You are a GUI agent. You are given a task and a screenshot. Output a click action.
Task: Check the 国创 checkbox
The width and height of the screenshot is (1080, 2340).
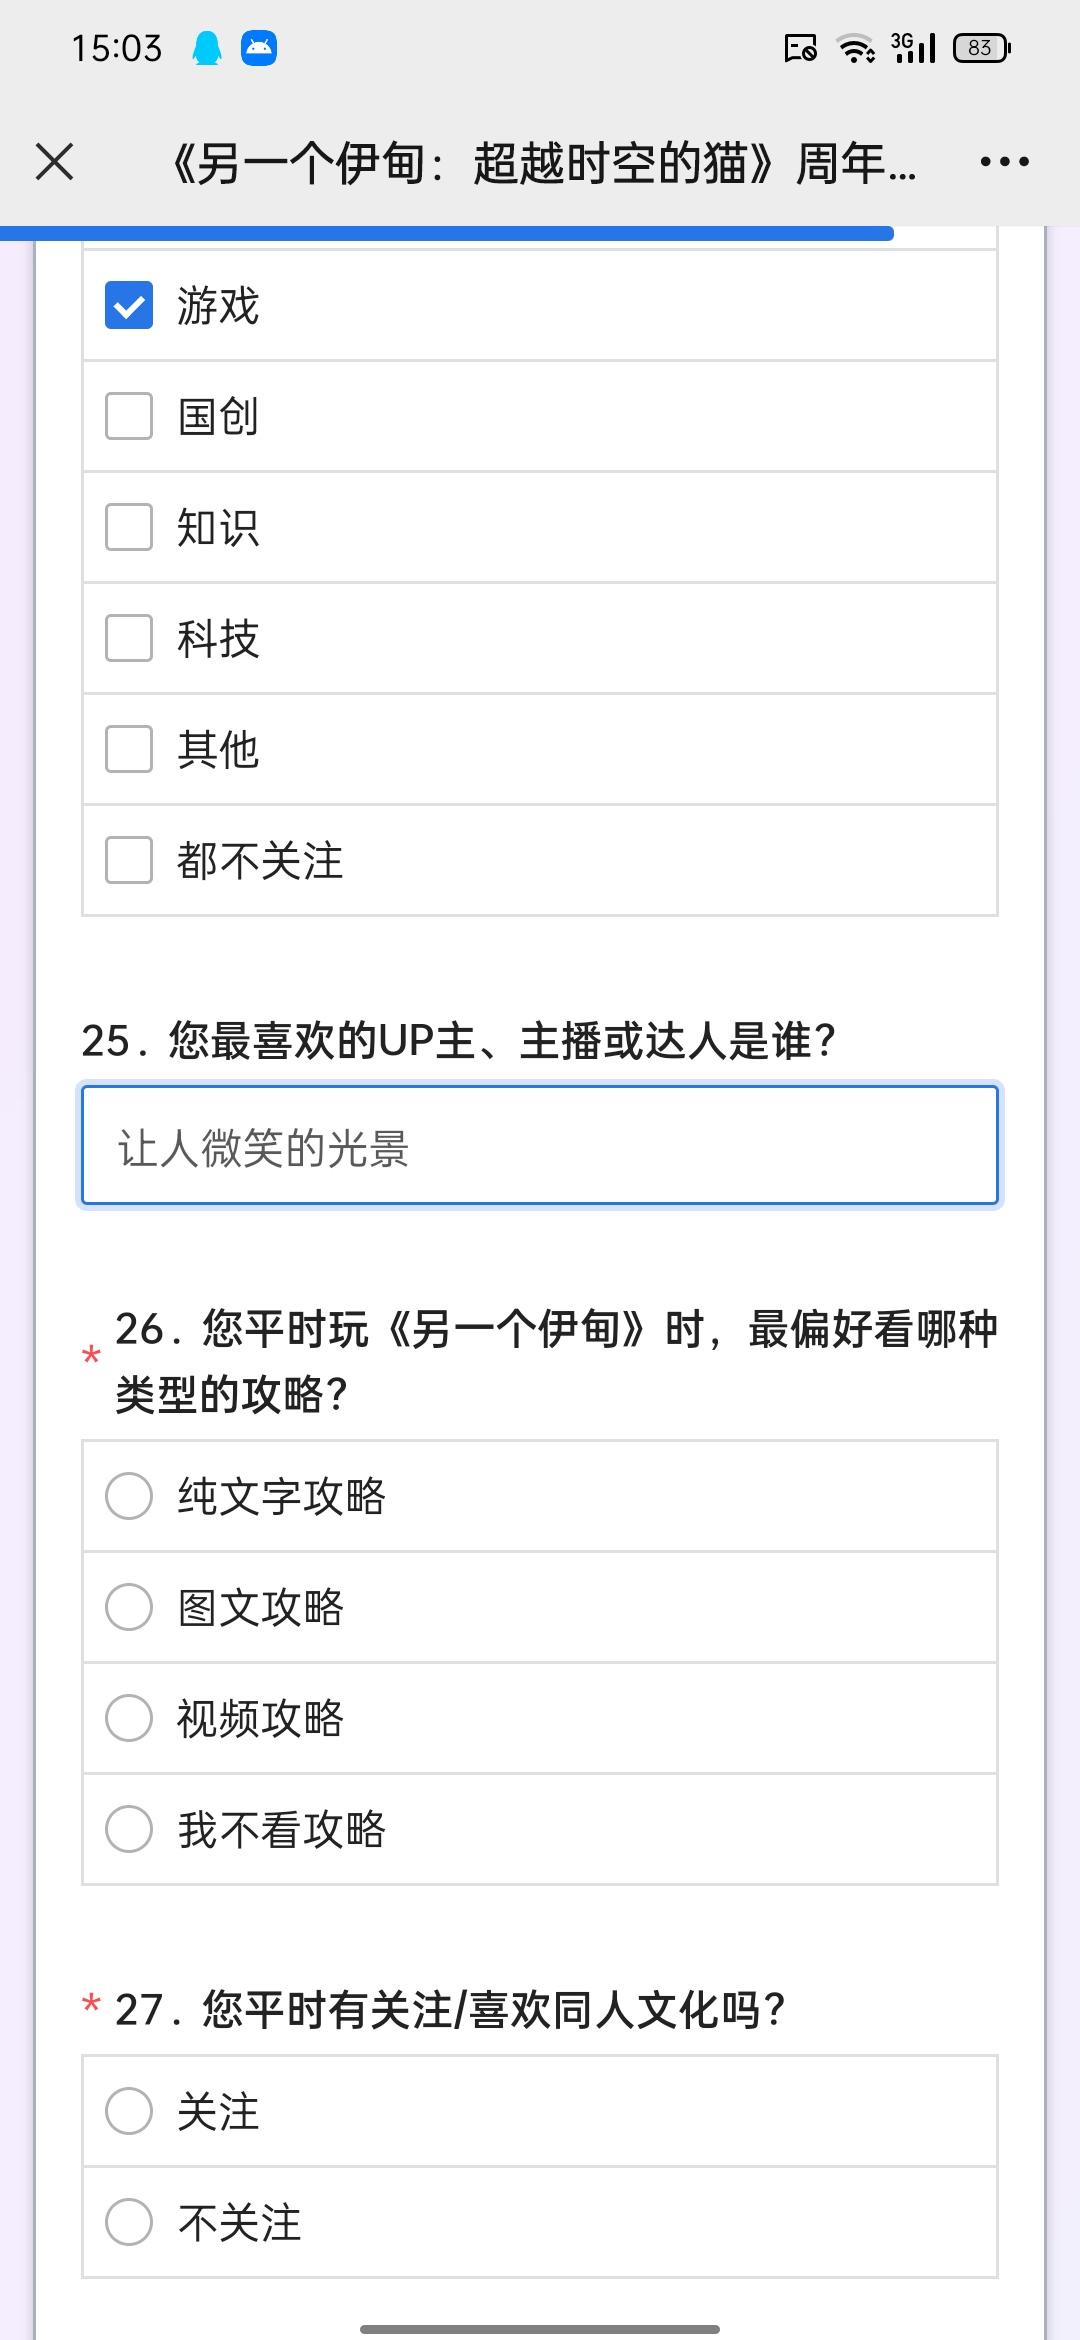(x=129, y=416)
